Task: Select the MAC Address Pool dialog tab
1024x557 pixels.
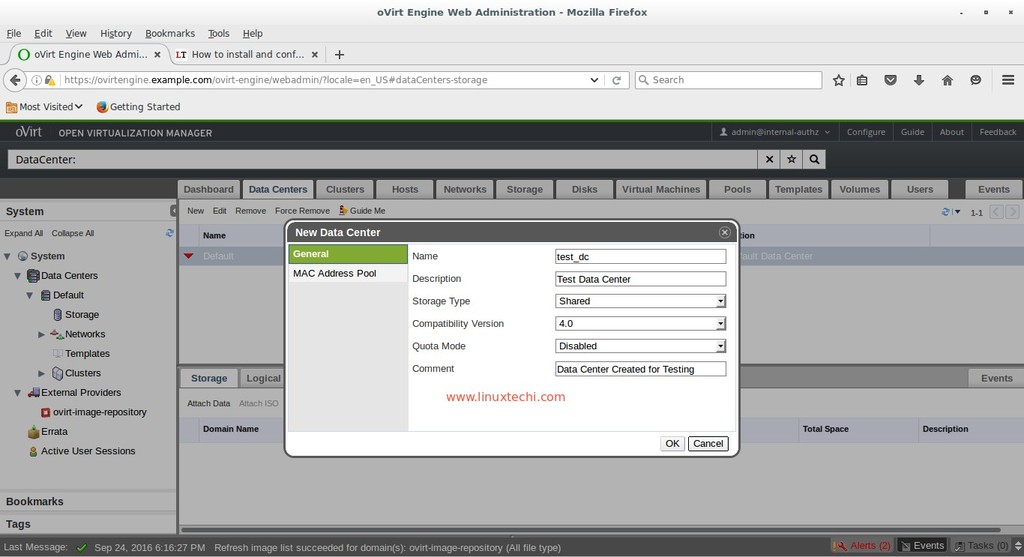Action: point(348,274)
